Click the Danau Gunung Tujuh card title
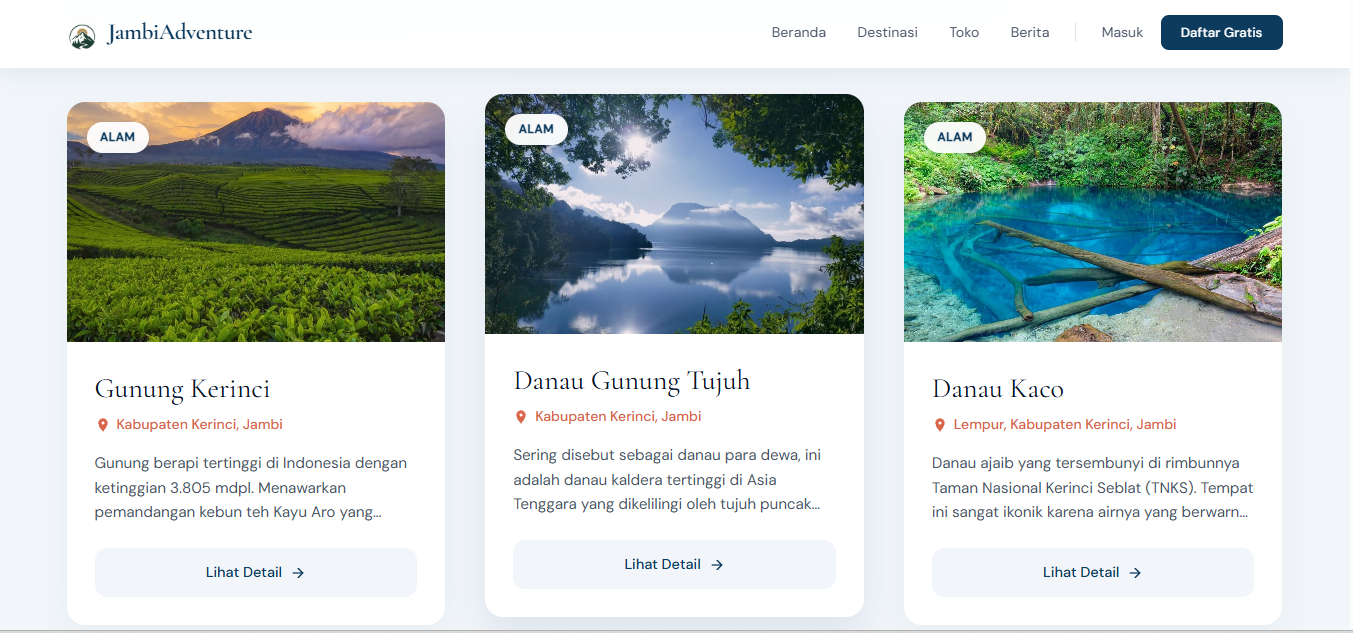The width and height of the screenshot is (1353, 633). pyautogui.click(x=632, y=381)
